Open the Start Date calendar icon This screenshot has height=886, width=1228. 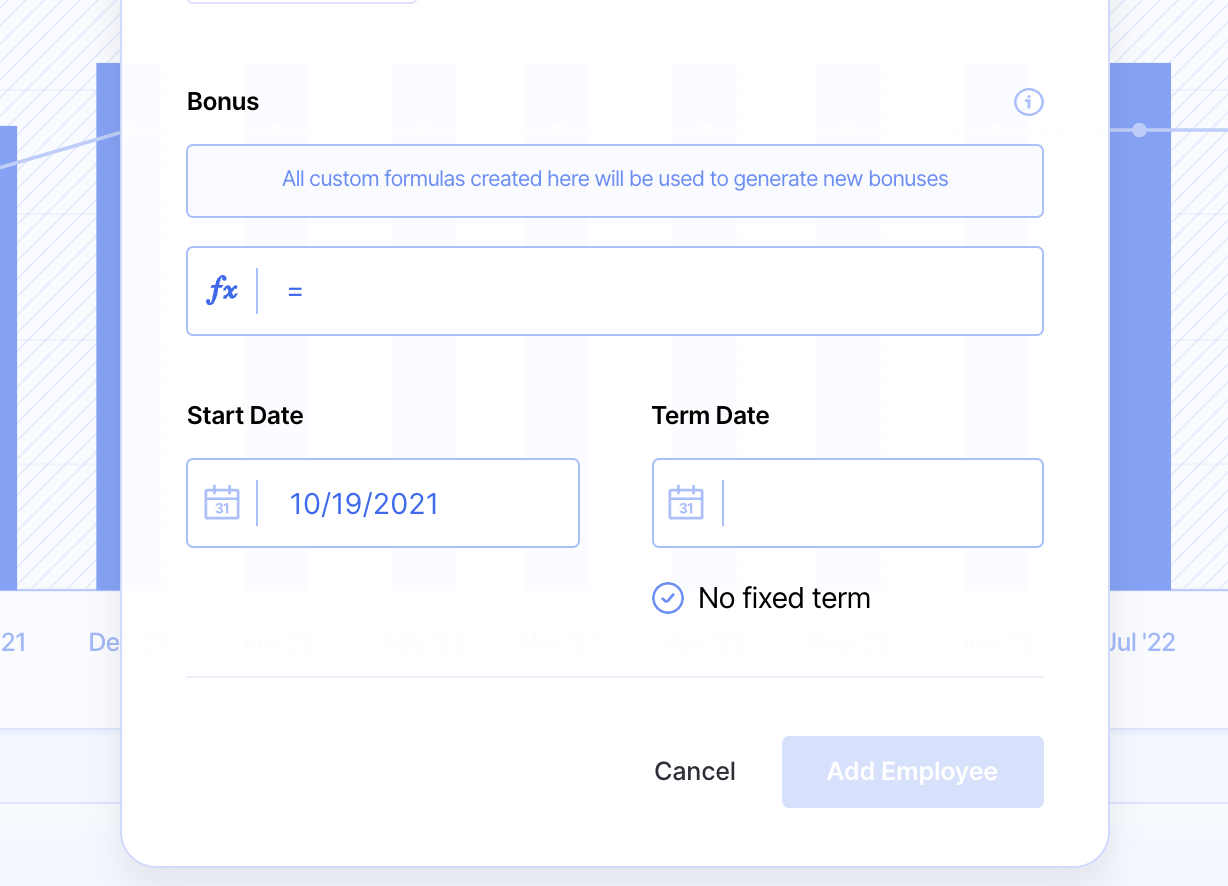click(222, 503)
